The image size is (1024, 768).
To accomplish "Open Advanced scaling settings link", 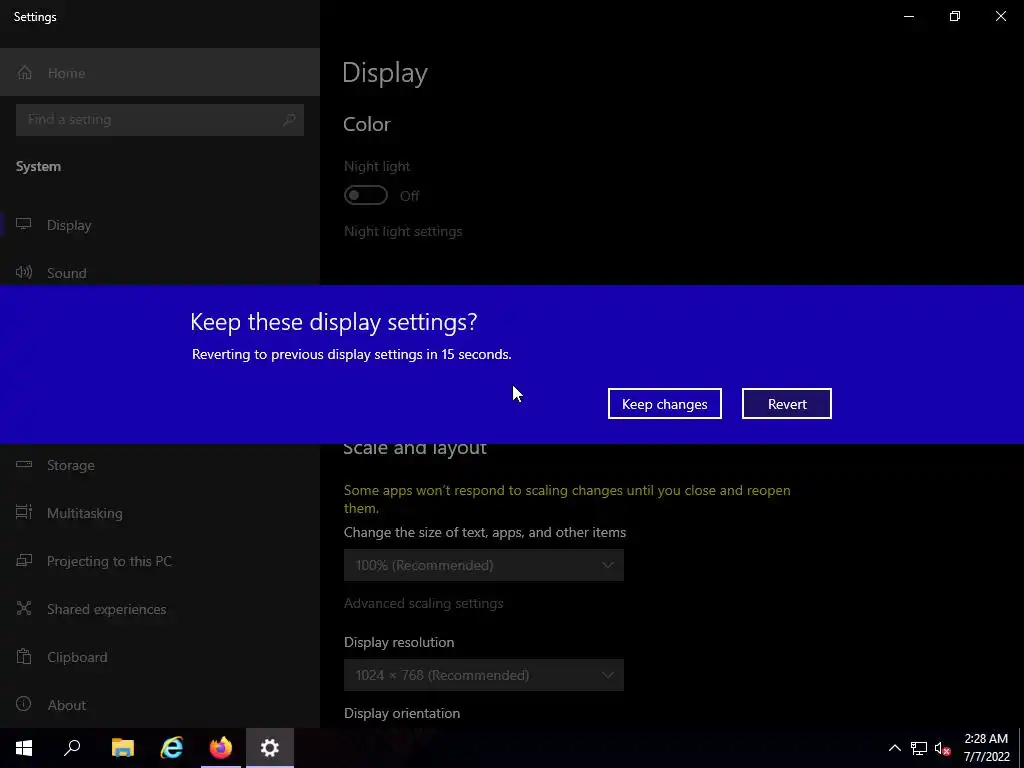I will coord(423,603).
